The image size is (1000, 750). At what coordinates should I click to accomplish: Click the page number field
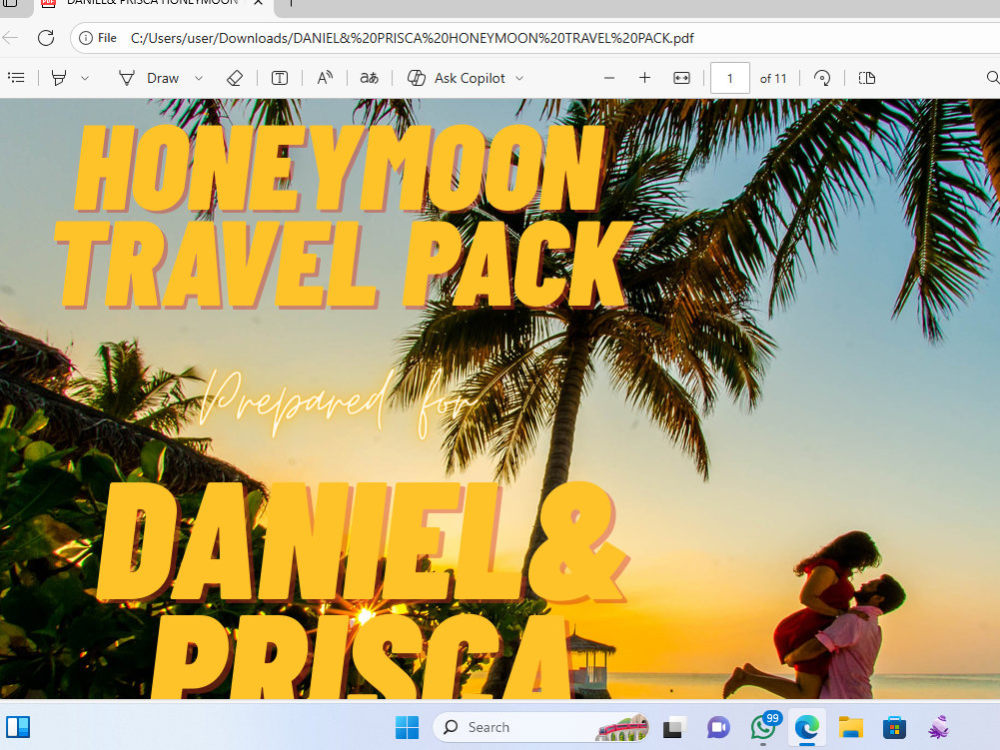point(730,78)
